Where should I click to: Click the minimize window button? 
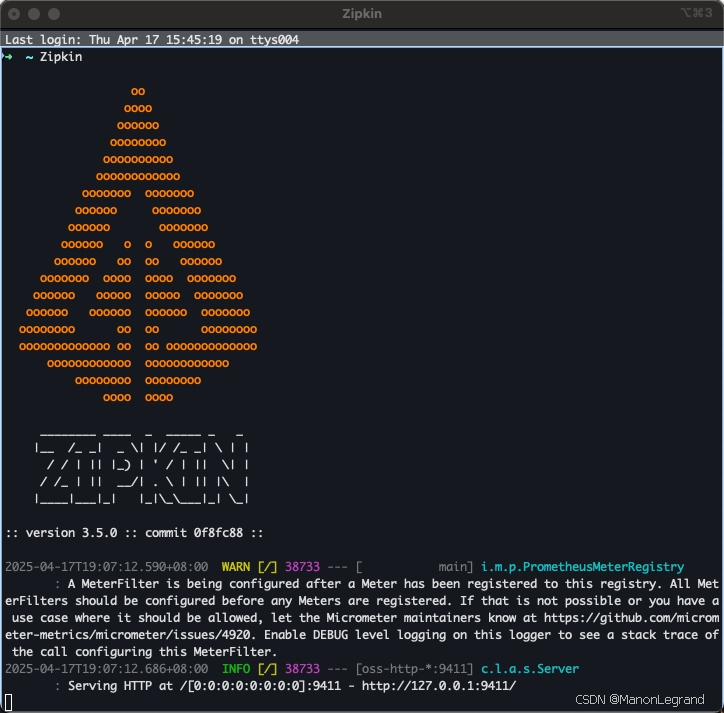tap(34, 14)
